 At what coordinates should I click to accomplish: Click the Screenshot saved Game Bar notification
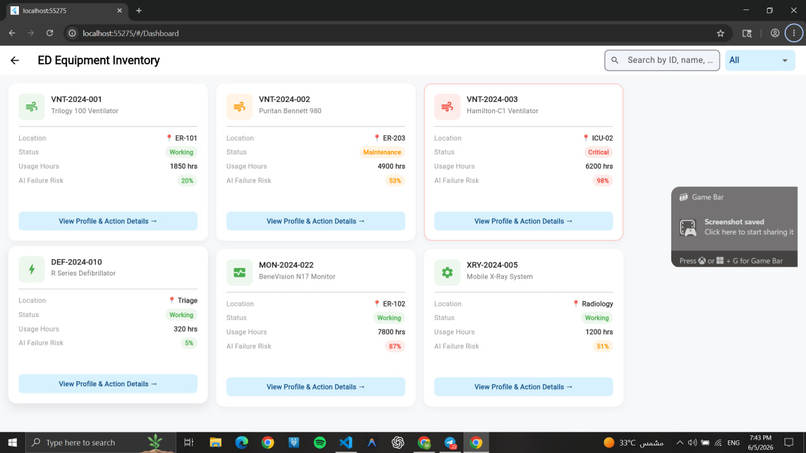click(x=735, y=227)
